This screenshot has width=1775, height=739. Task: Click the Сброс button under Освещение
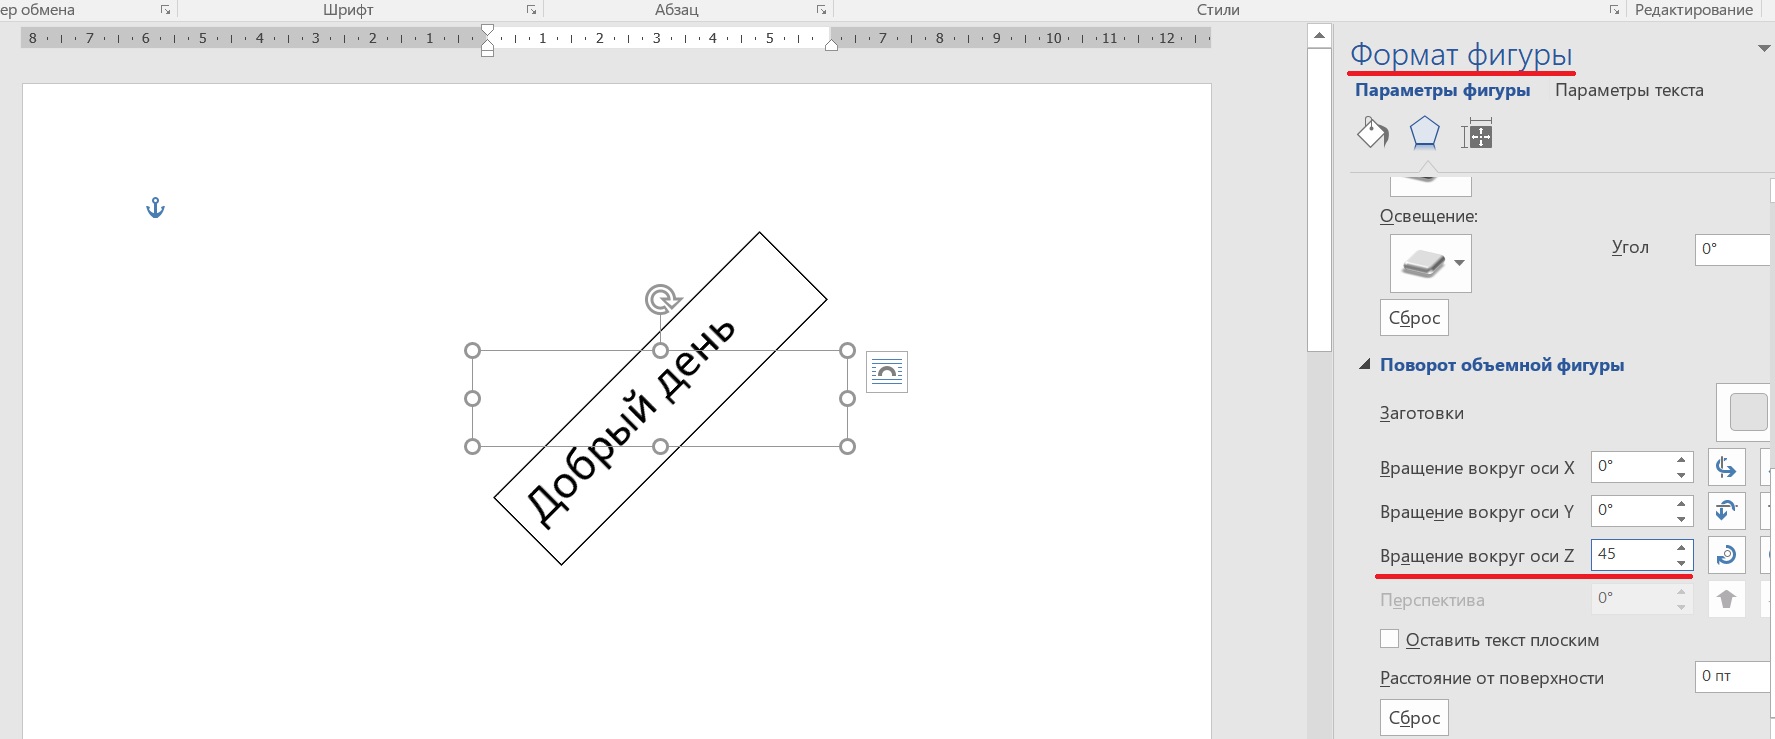click(1414, 318)
